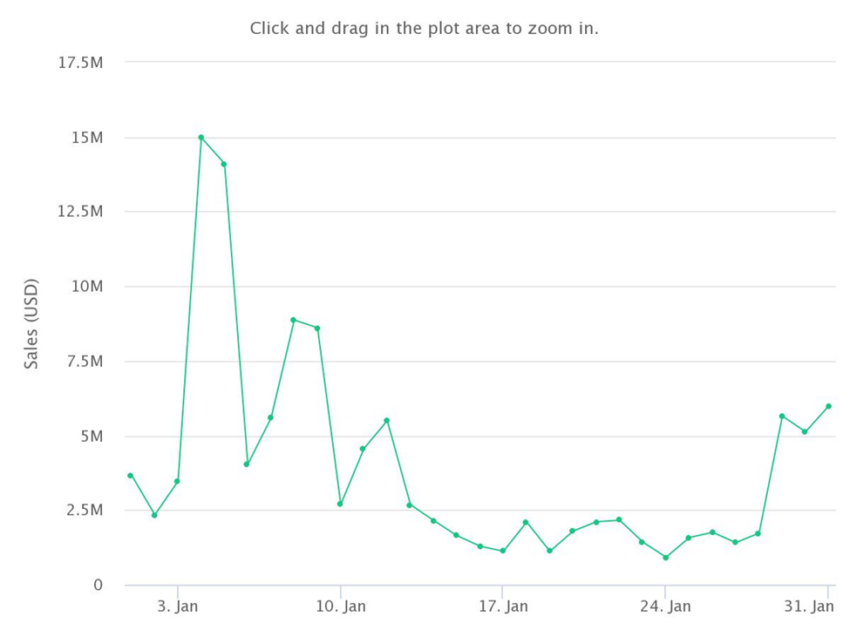This screenshot has height=637, width=850.
Task: Click the first data point of the line
Action: (x=131, y=475)
